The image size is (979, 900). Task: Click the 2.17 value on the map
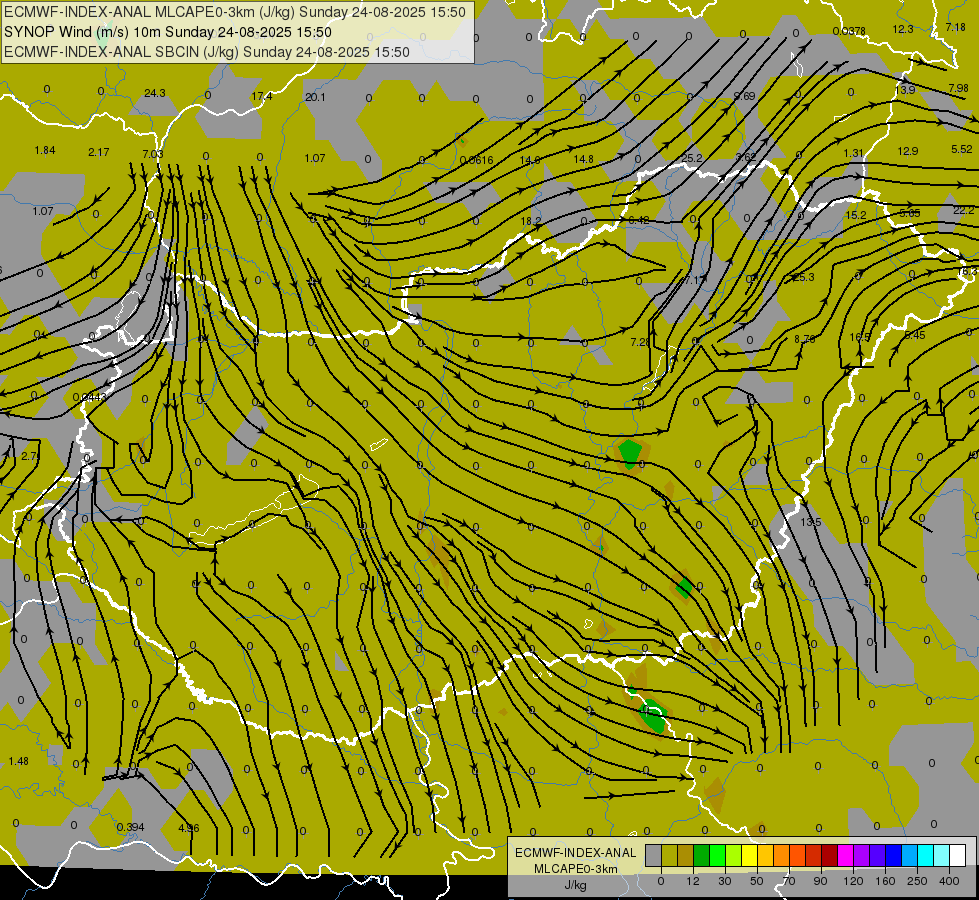99,152
